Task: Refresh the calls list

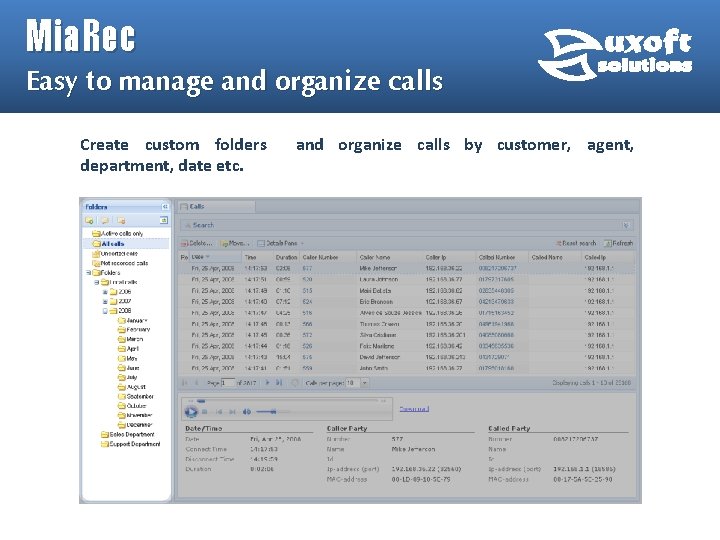Action: [x=618, y=243]
